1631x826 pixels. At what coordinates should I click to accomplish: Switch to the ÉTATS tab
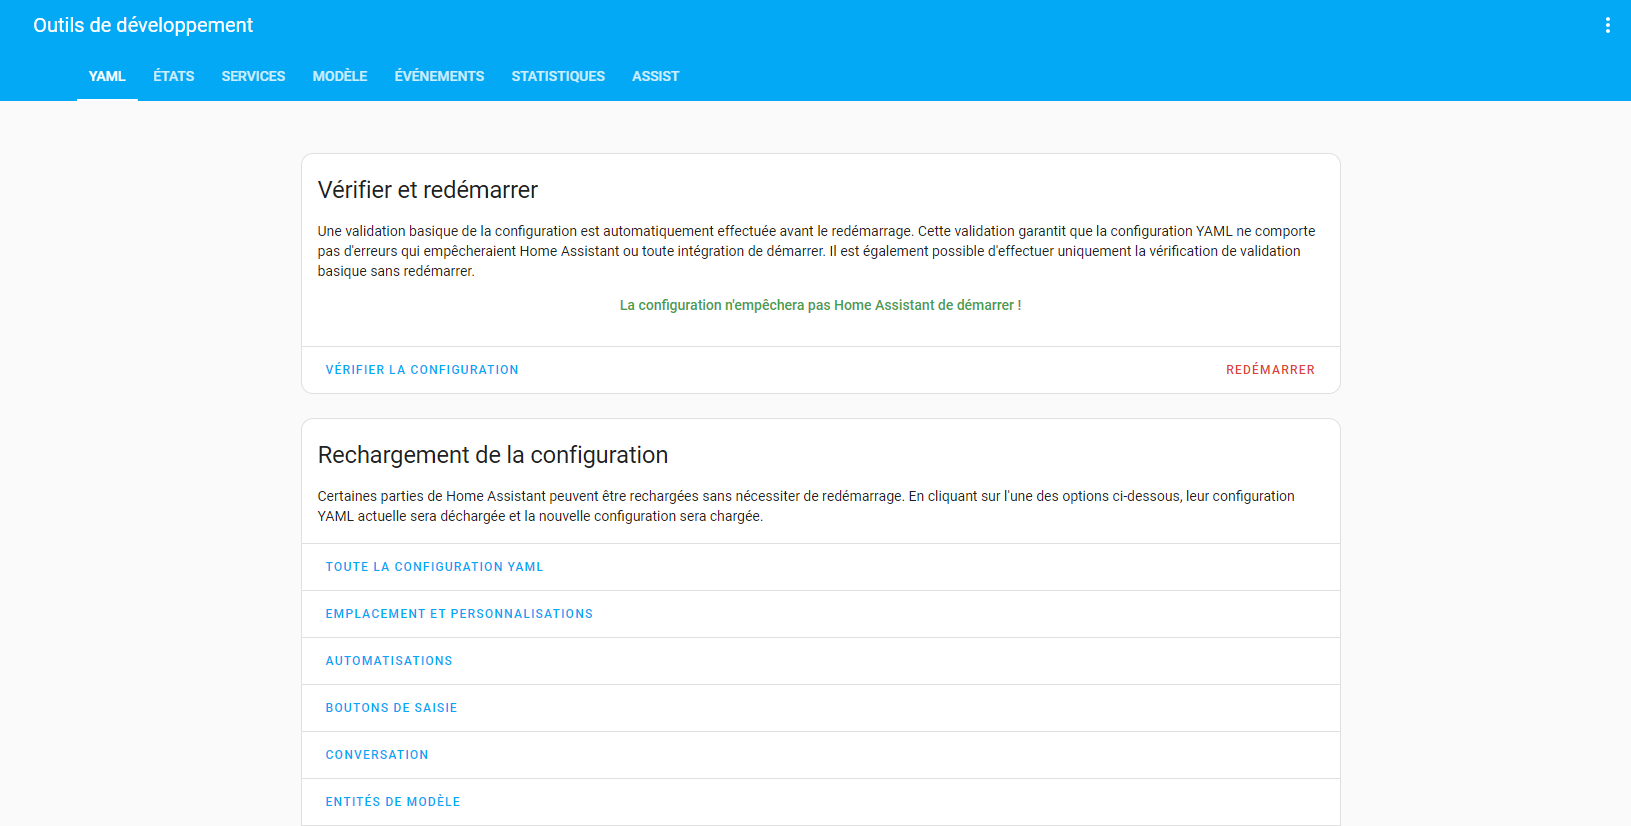click(174, 76)
